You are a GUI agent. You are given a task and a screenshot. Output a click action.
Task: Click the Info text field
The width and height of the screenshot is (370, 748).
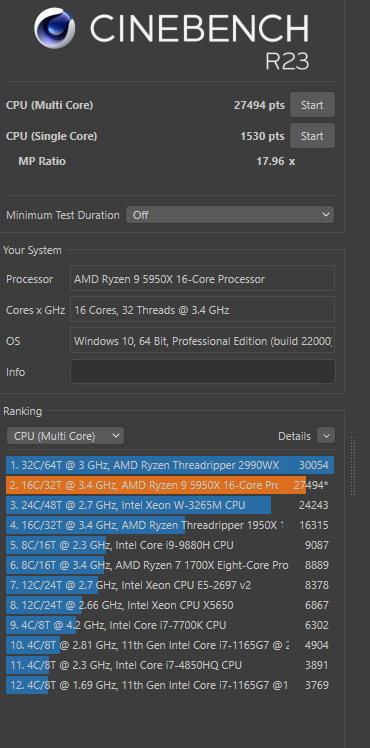[x=203, y=372]
